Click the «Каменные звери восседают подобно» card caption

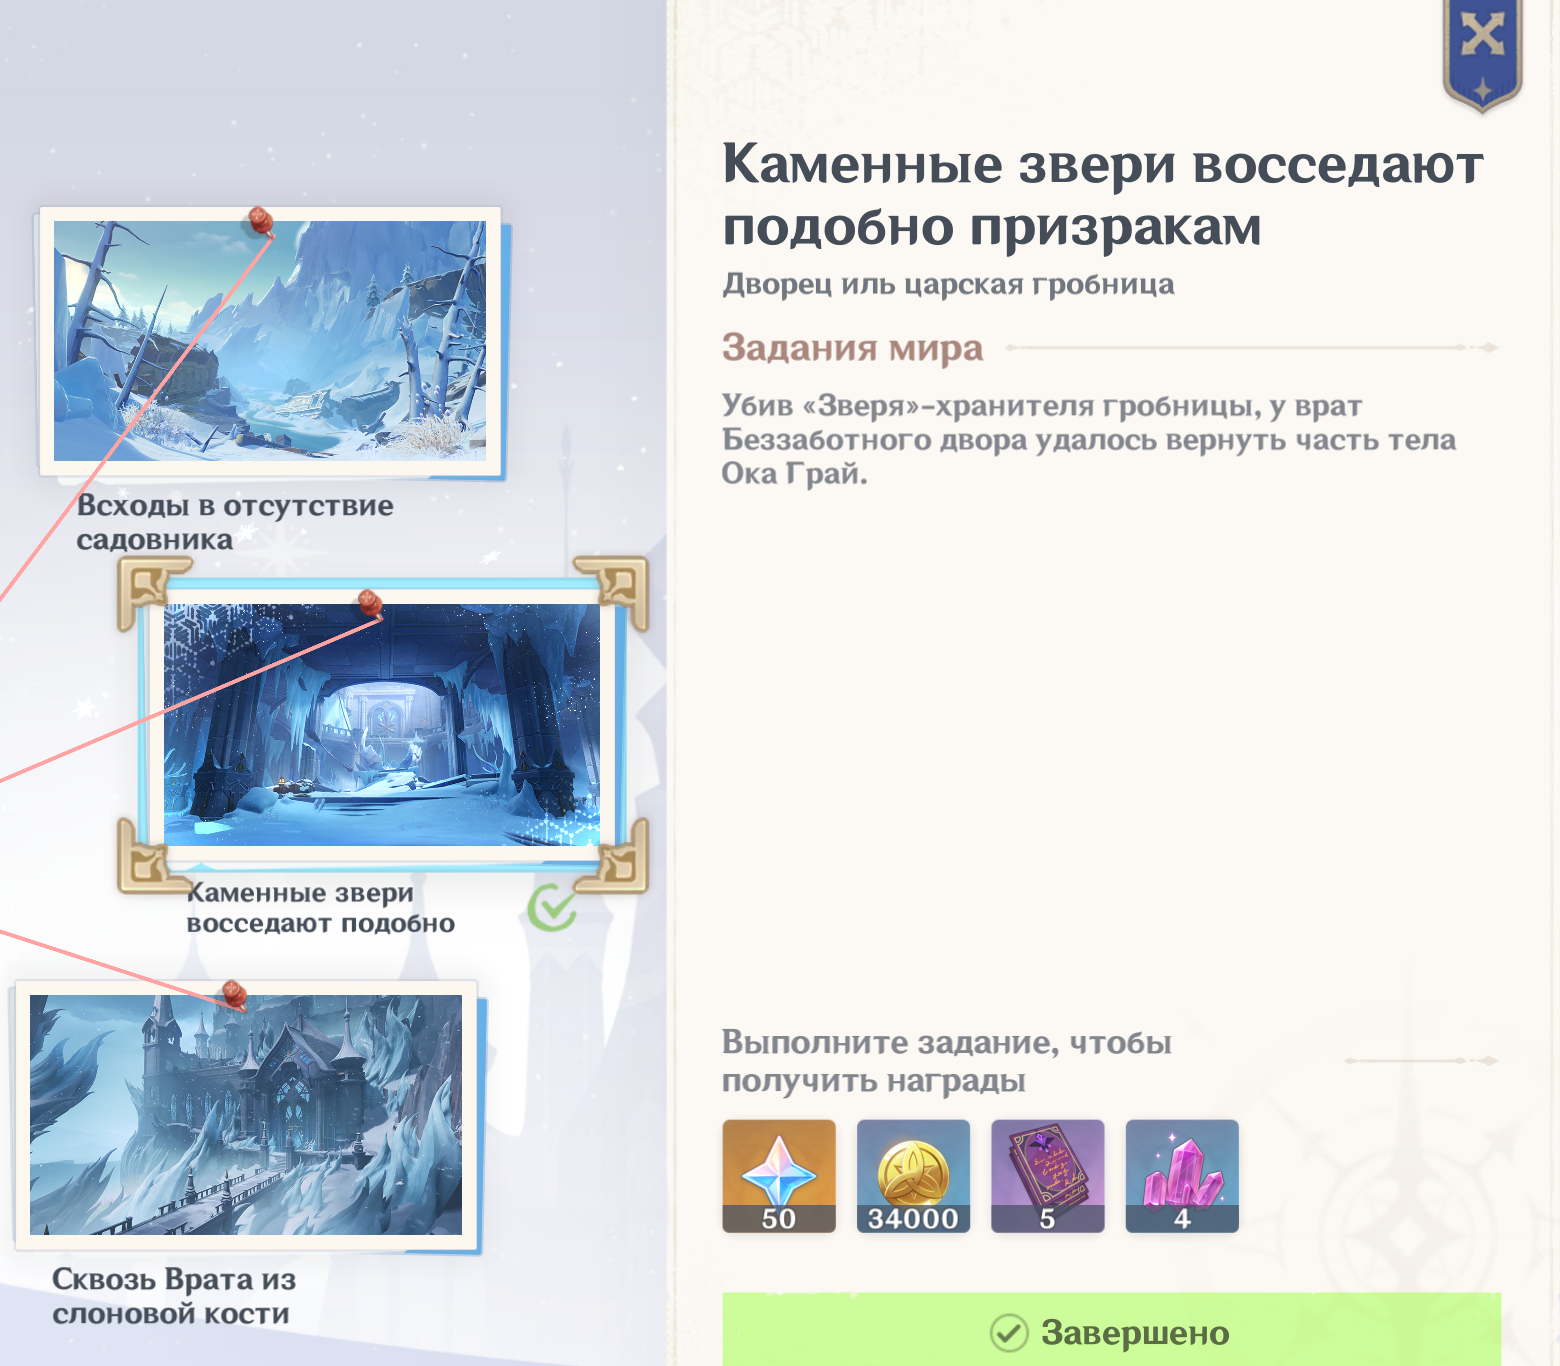pos(321,908)
